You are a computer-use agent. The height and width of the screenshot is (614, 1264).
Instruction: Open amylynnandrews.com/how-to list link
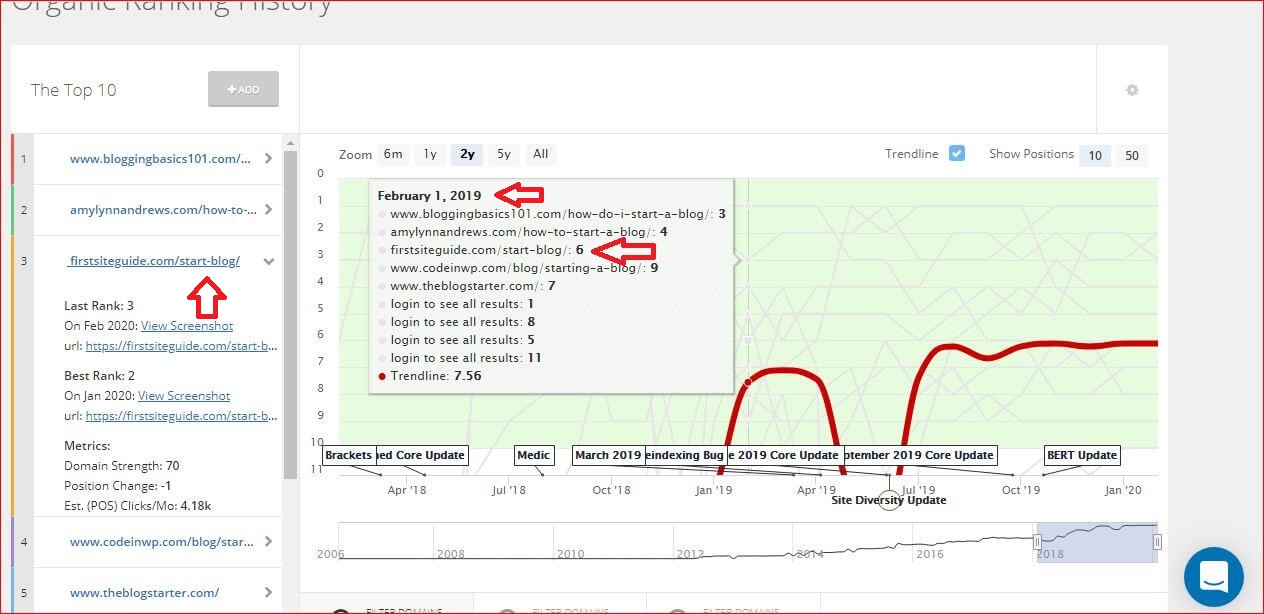[x=164, y=210]
